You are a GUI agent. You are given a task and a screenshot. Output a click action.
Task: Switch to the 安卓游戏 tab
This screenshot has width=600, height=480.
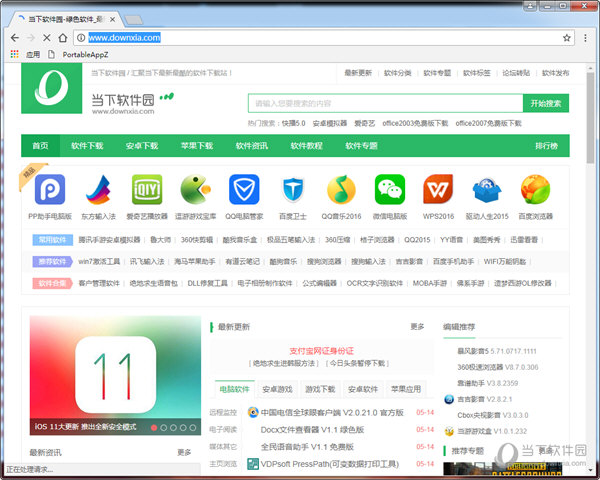(277, 389)
